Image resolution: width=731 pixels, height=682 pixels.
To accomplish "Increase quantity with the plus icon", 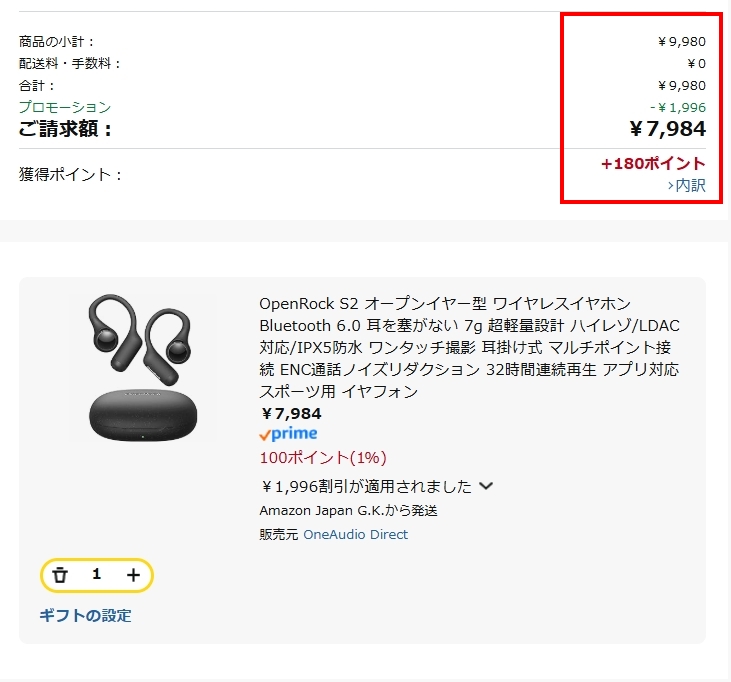I will [133, 575].
